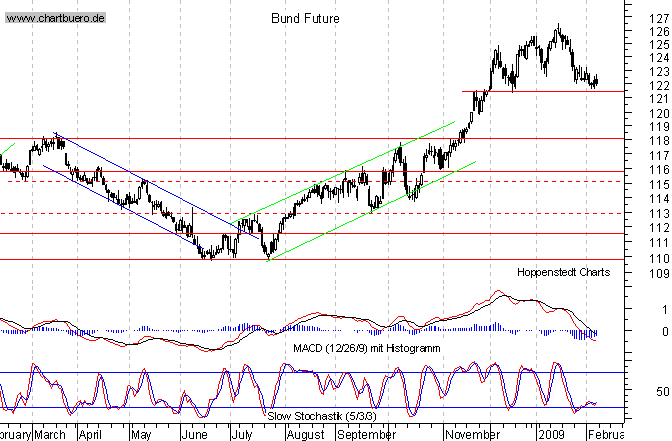
Task: Click the Slow Stochastik (5/3/3) label
Action: click(x=321, y=416)
